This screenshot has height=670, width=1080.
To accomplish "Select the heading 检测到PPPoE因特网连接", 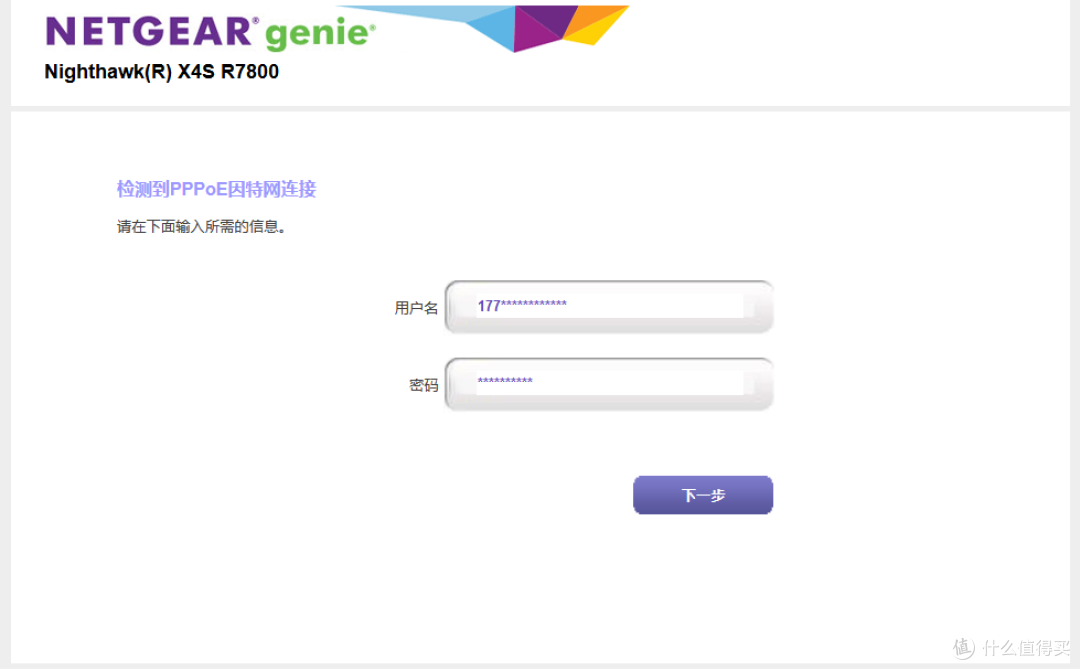I will (x=216, y=189).
